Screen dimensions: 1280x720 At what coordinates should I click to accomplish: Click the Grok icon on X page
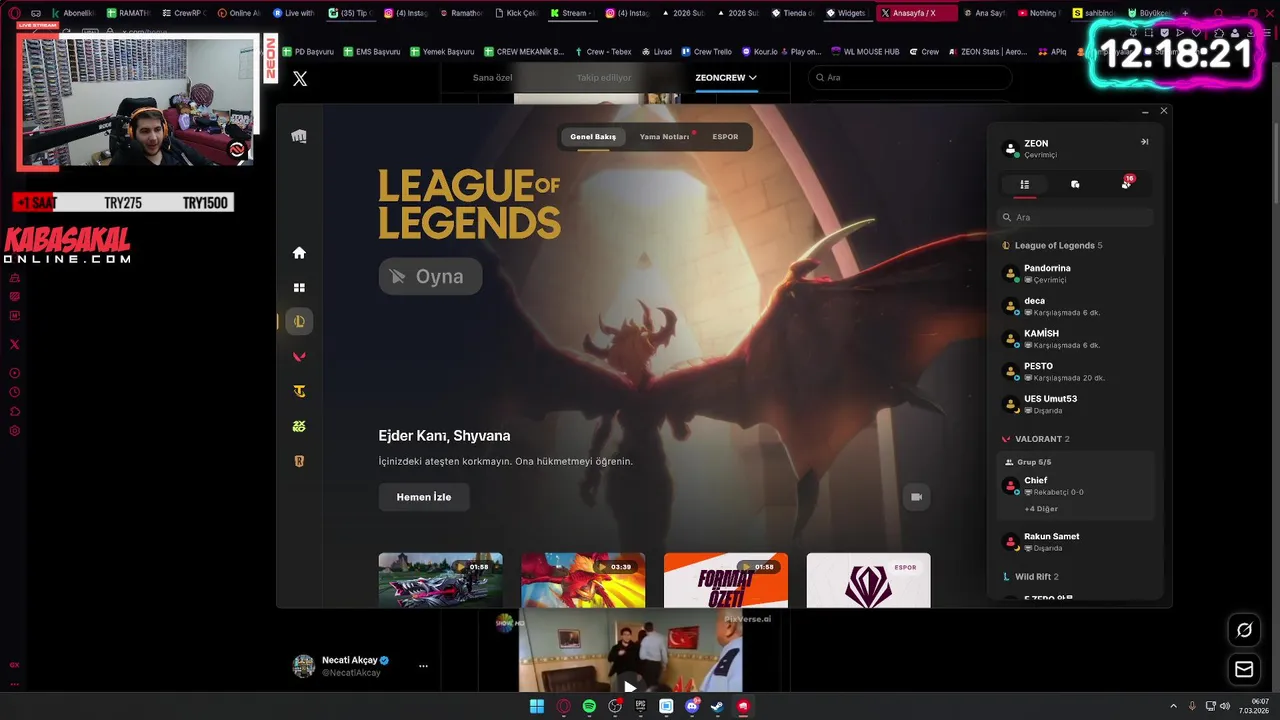pos(1244,630)
